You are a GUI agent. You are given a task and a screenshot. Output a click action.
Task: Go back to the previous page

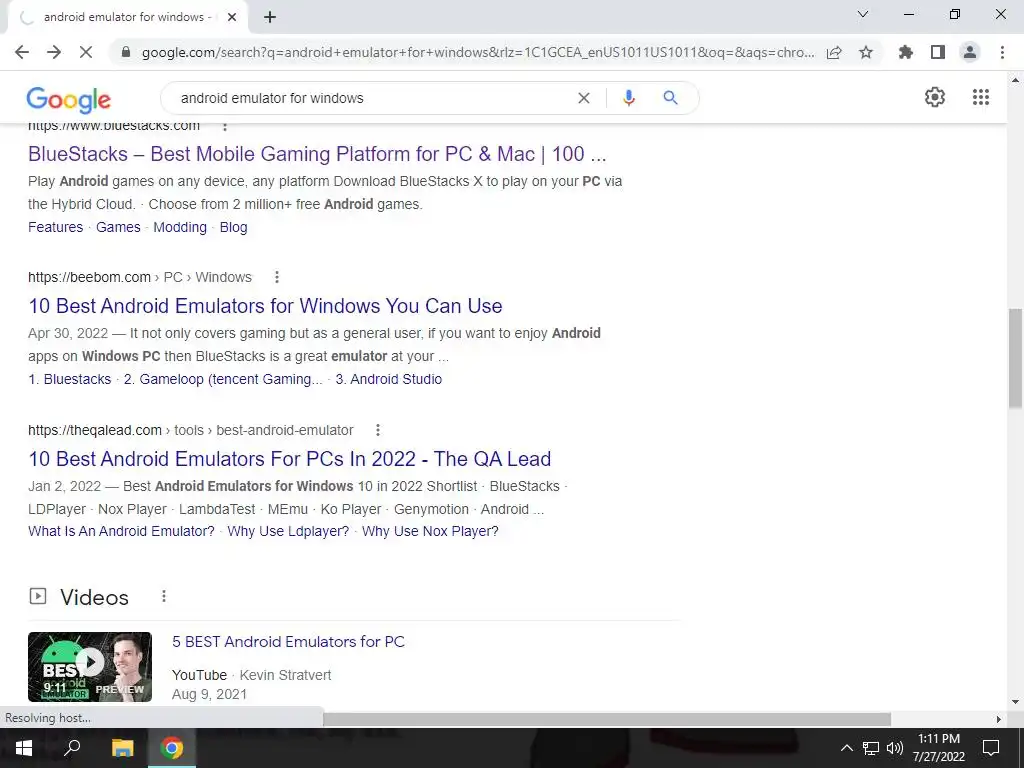22,52
